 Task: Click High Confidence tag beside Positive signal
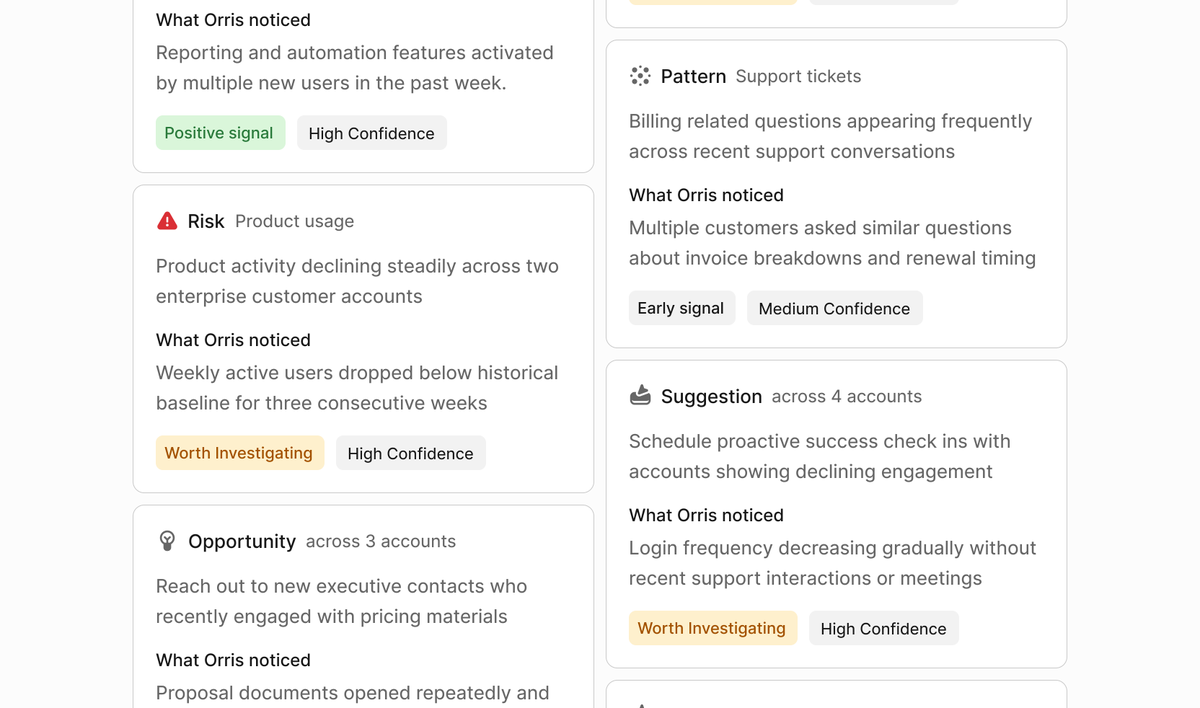point(371,133)
